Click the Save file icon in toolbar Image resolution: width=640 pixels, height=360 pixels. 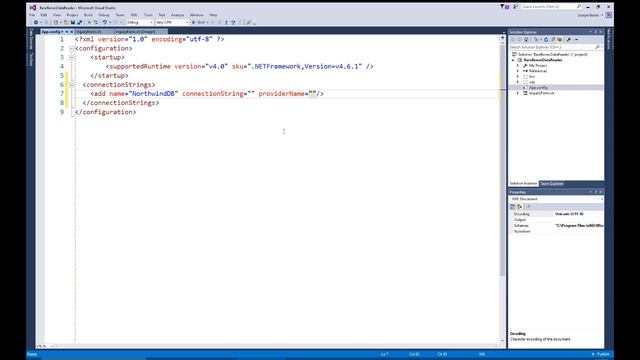pyautogui.click(x=73, y=22)
